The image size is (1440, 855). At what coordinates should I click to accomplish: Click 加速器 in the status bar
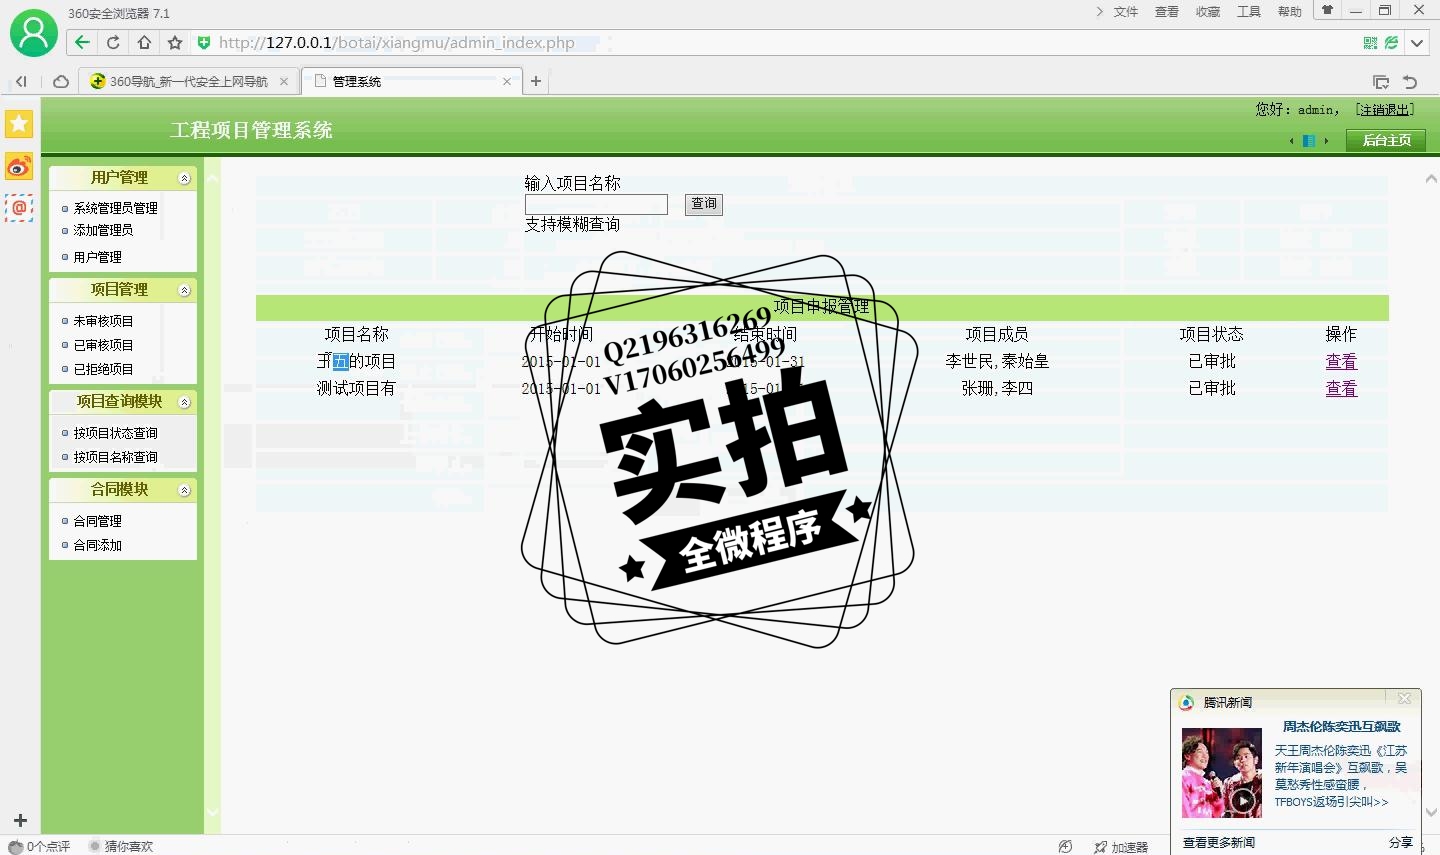coord(1121,847)
